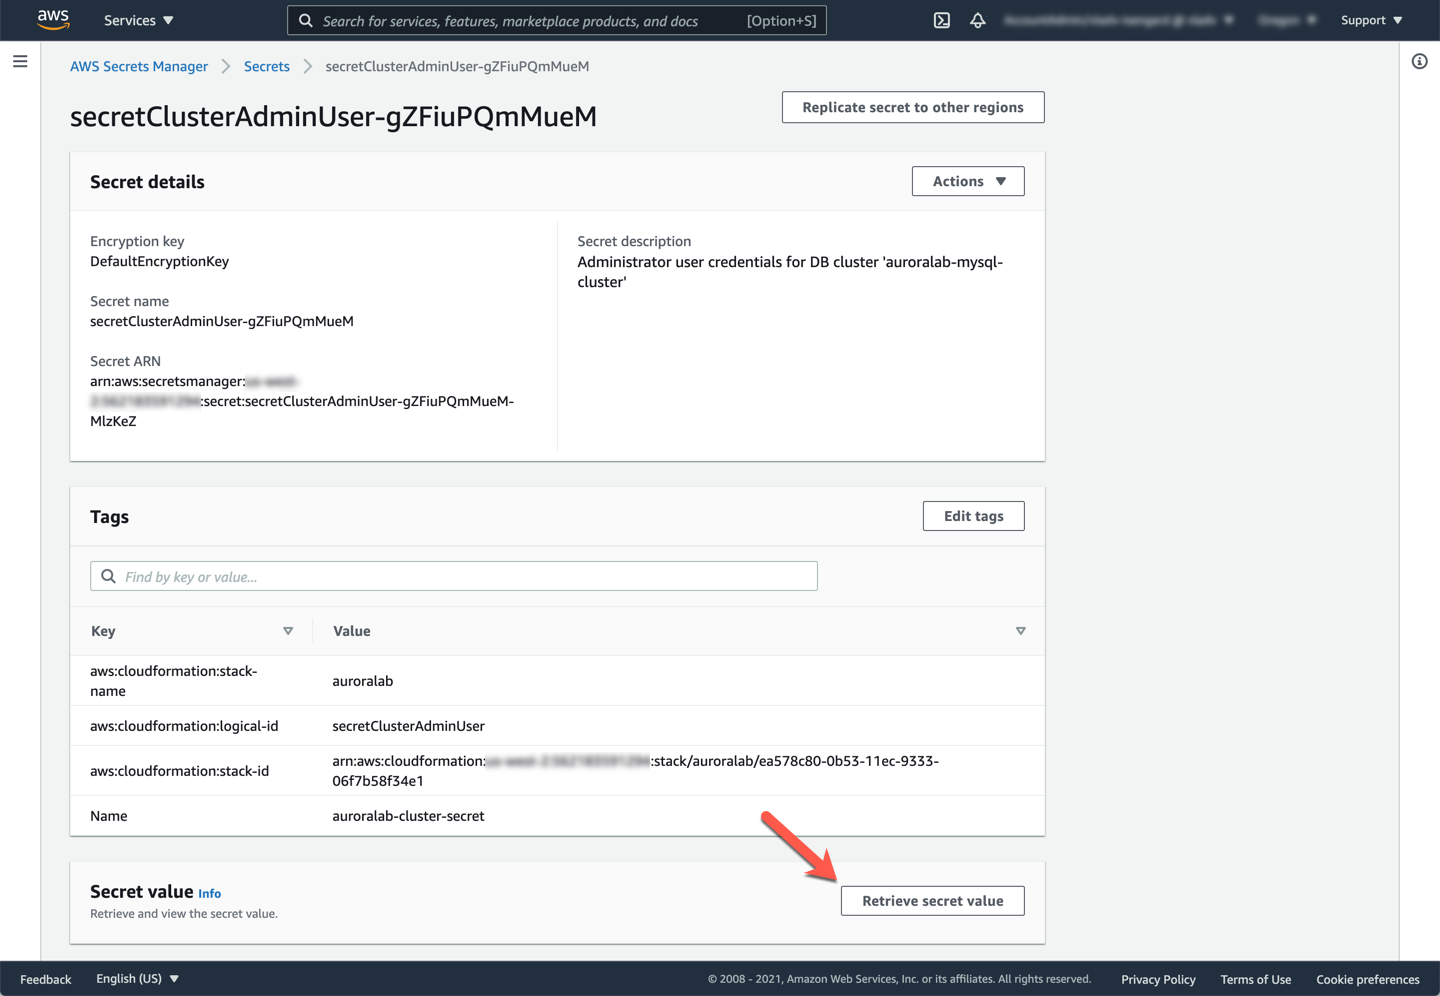Screen dimensions: 1440x996
Task: Open the notifications bell
Action: coord(977,20)
